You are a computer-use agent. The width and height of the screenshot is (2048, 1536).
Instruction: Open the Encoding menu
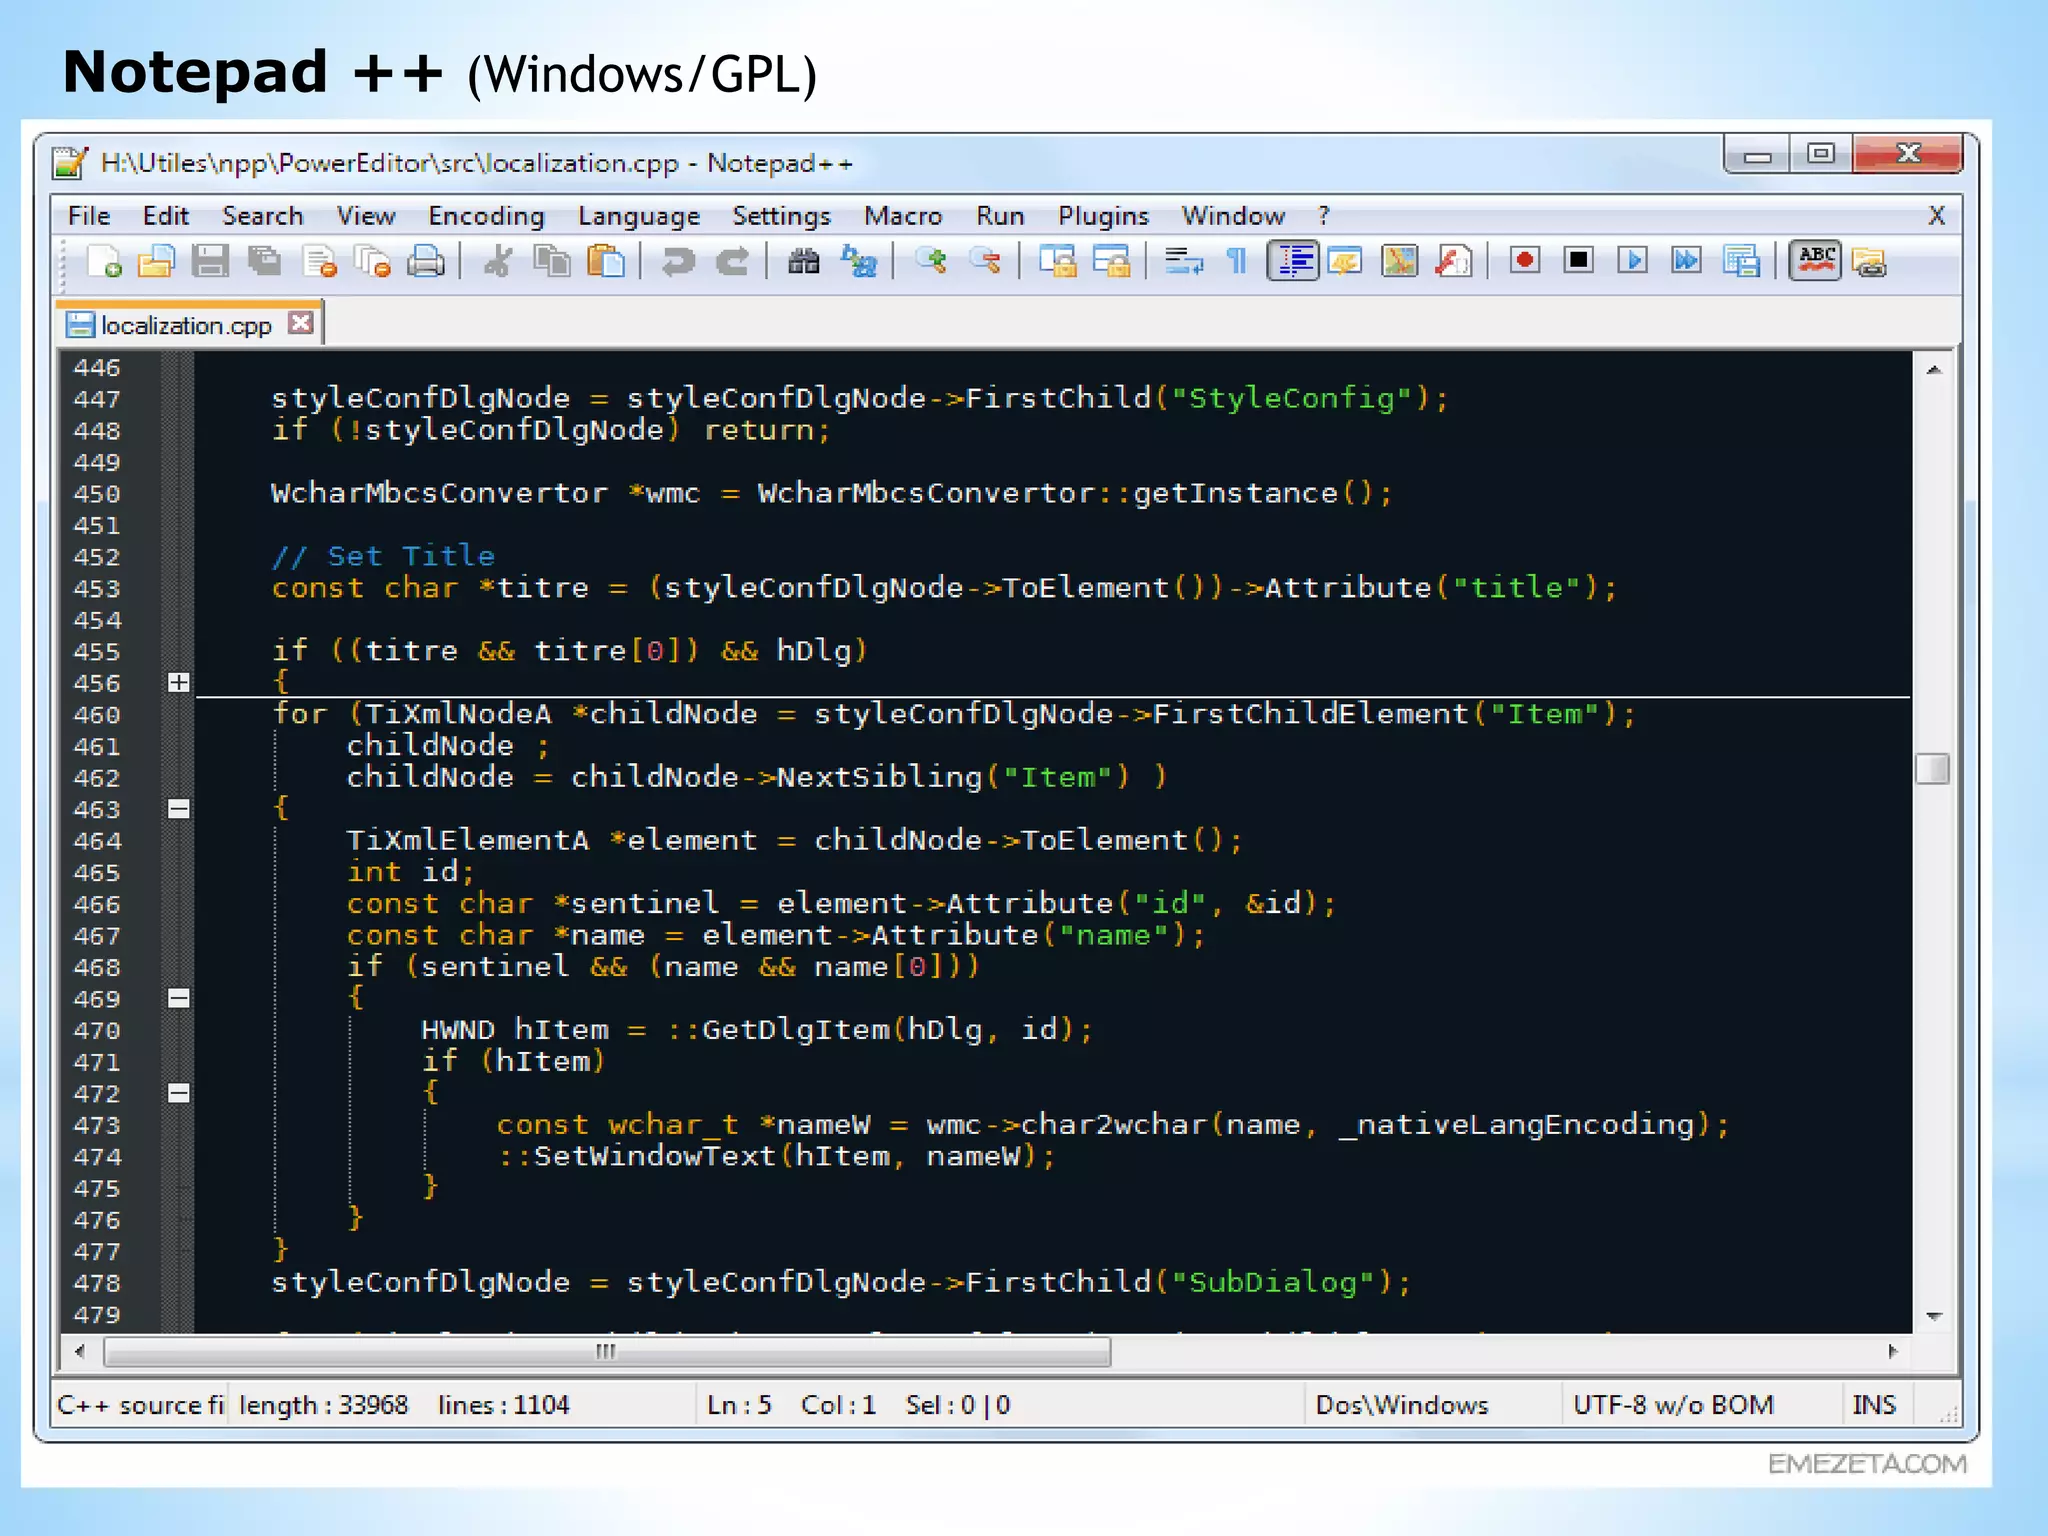pyautogui.click(x=486, y=216)
